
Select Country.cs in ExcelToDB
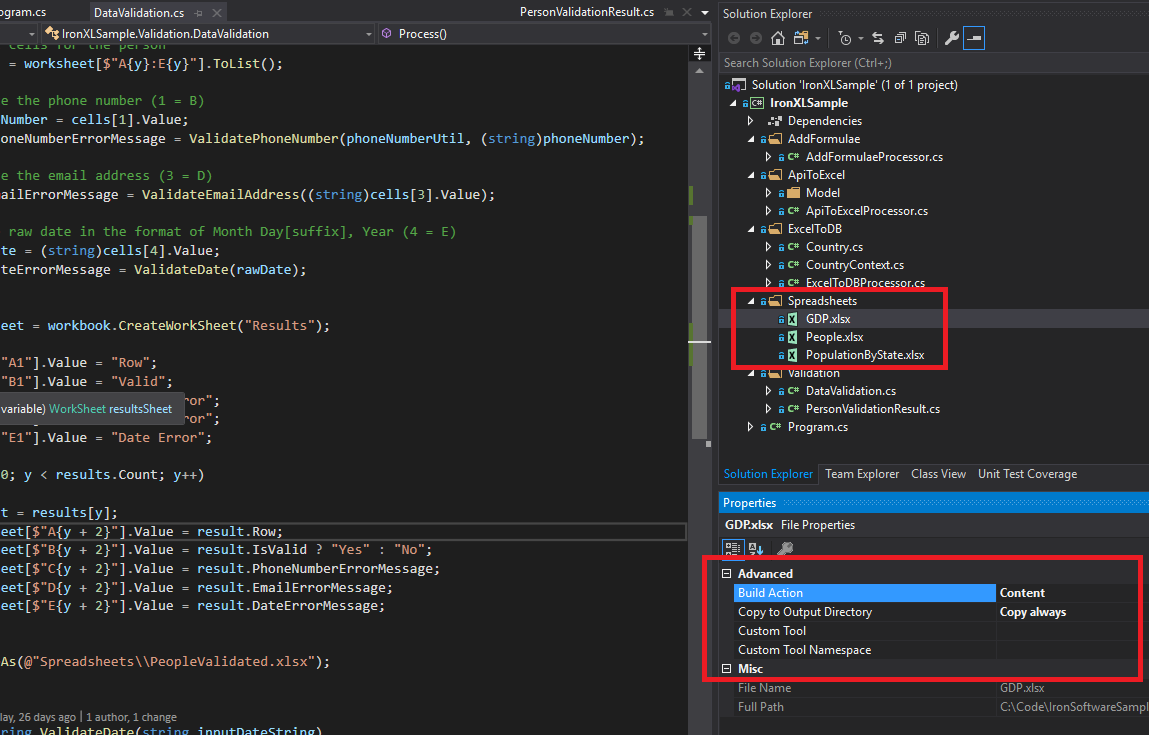tap(834, 247)
